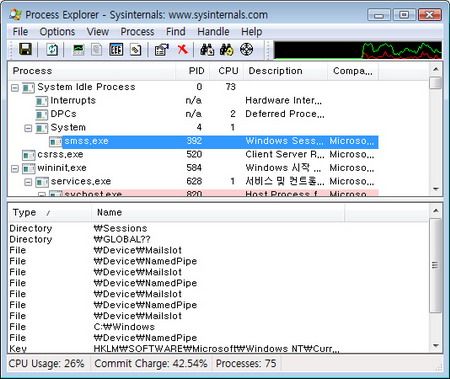Open the View menu
Screen dimensions: 450x379
pyautogui.click(x=98, y=32)
